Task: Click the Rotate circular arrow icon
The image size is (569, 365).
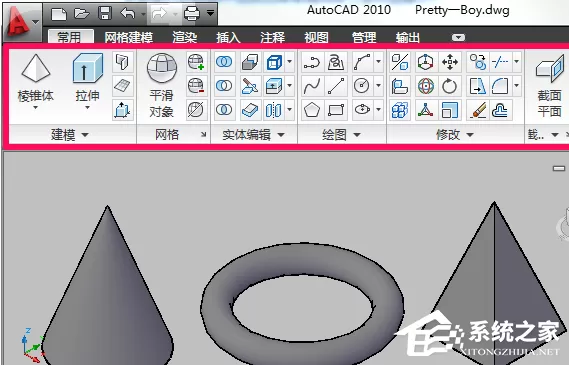Action: (x=450, y=86)
